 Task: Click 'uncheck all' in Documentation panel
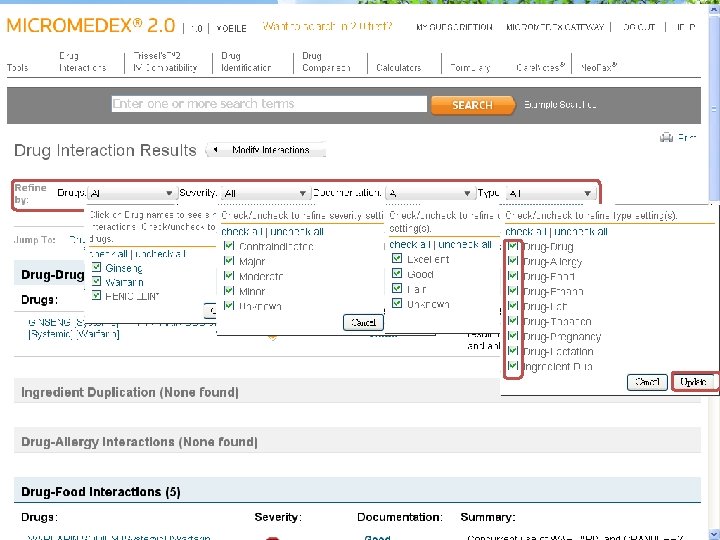pos(465,244)
